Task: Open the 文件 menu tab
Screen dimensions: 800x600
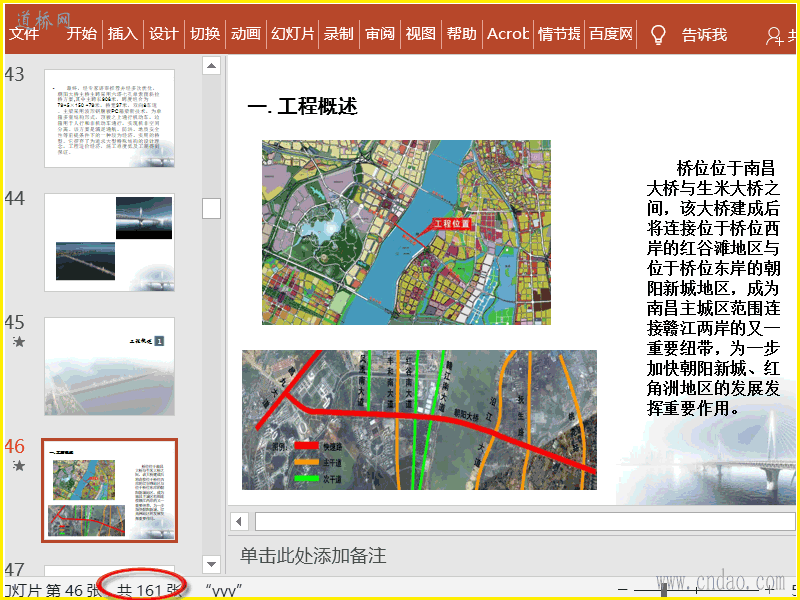Action: click(24, 34)
